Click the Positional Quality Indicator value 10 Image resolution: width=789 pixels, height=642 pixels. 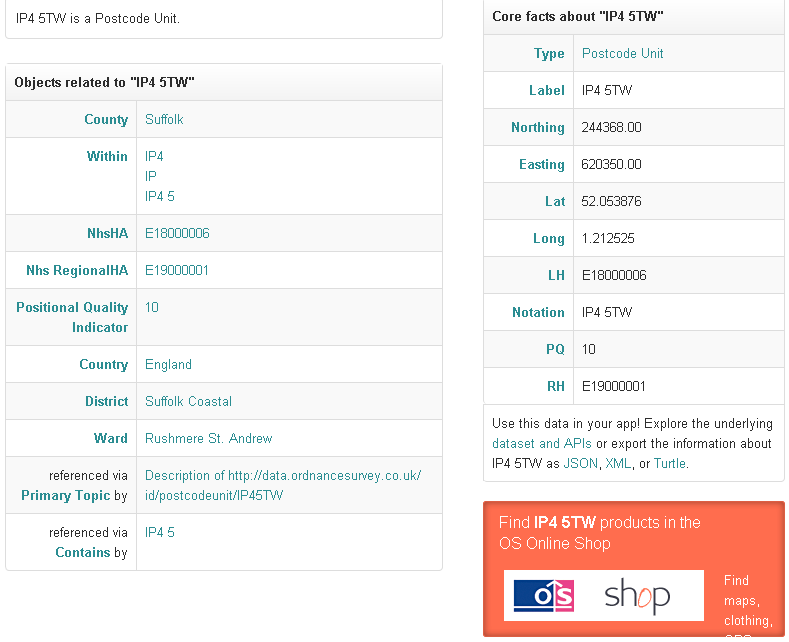click(x=152, y=307)
